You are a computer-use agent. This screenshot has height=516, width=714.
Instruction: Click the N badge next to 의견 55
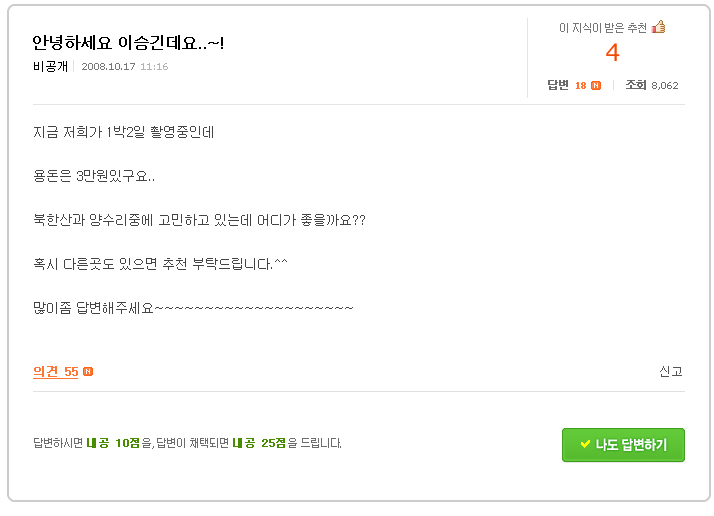tap(88, 372)
